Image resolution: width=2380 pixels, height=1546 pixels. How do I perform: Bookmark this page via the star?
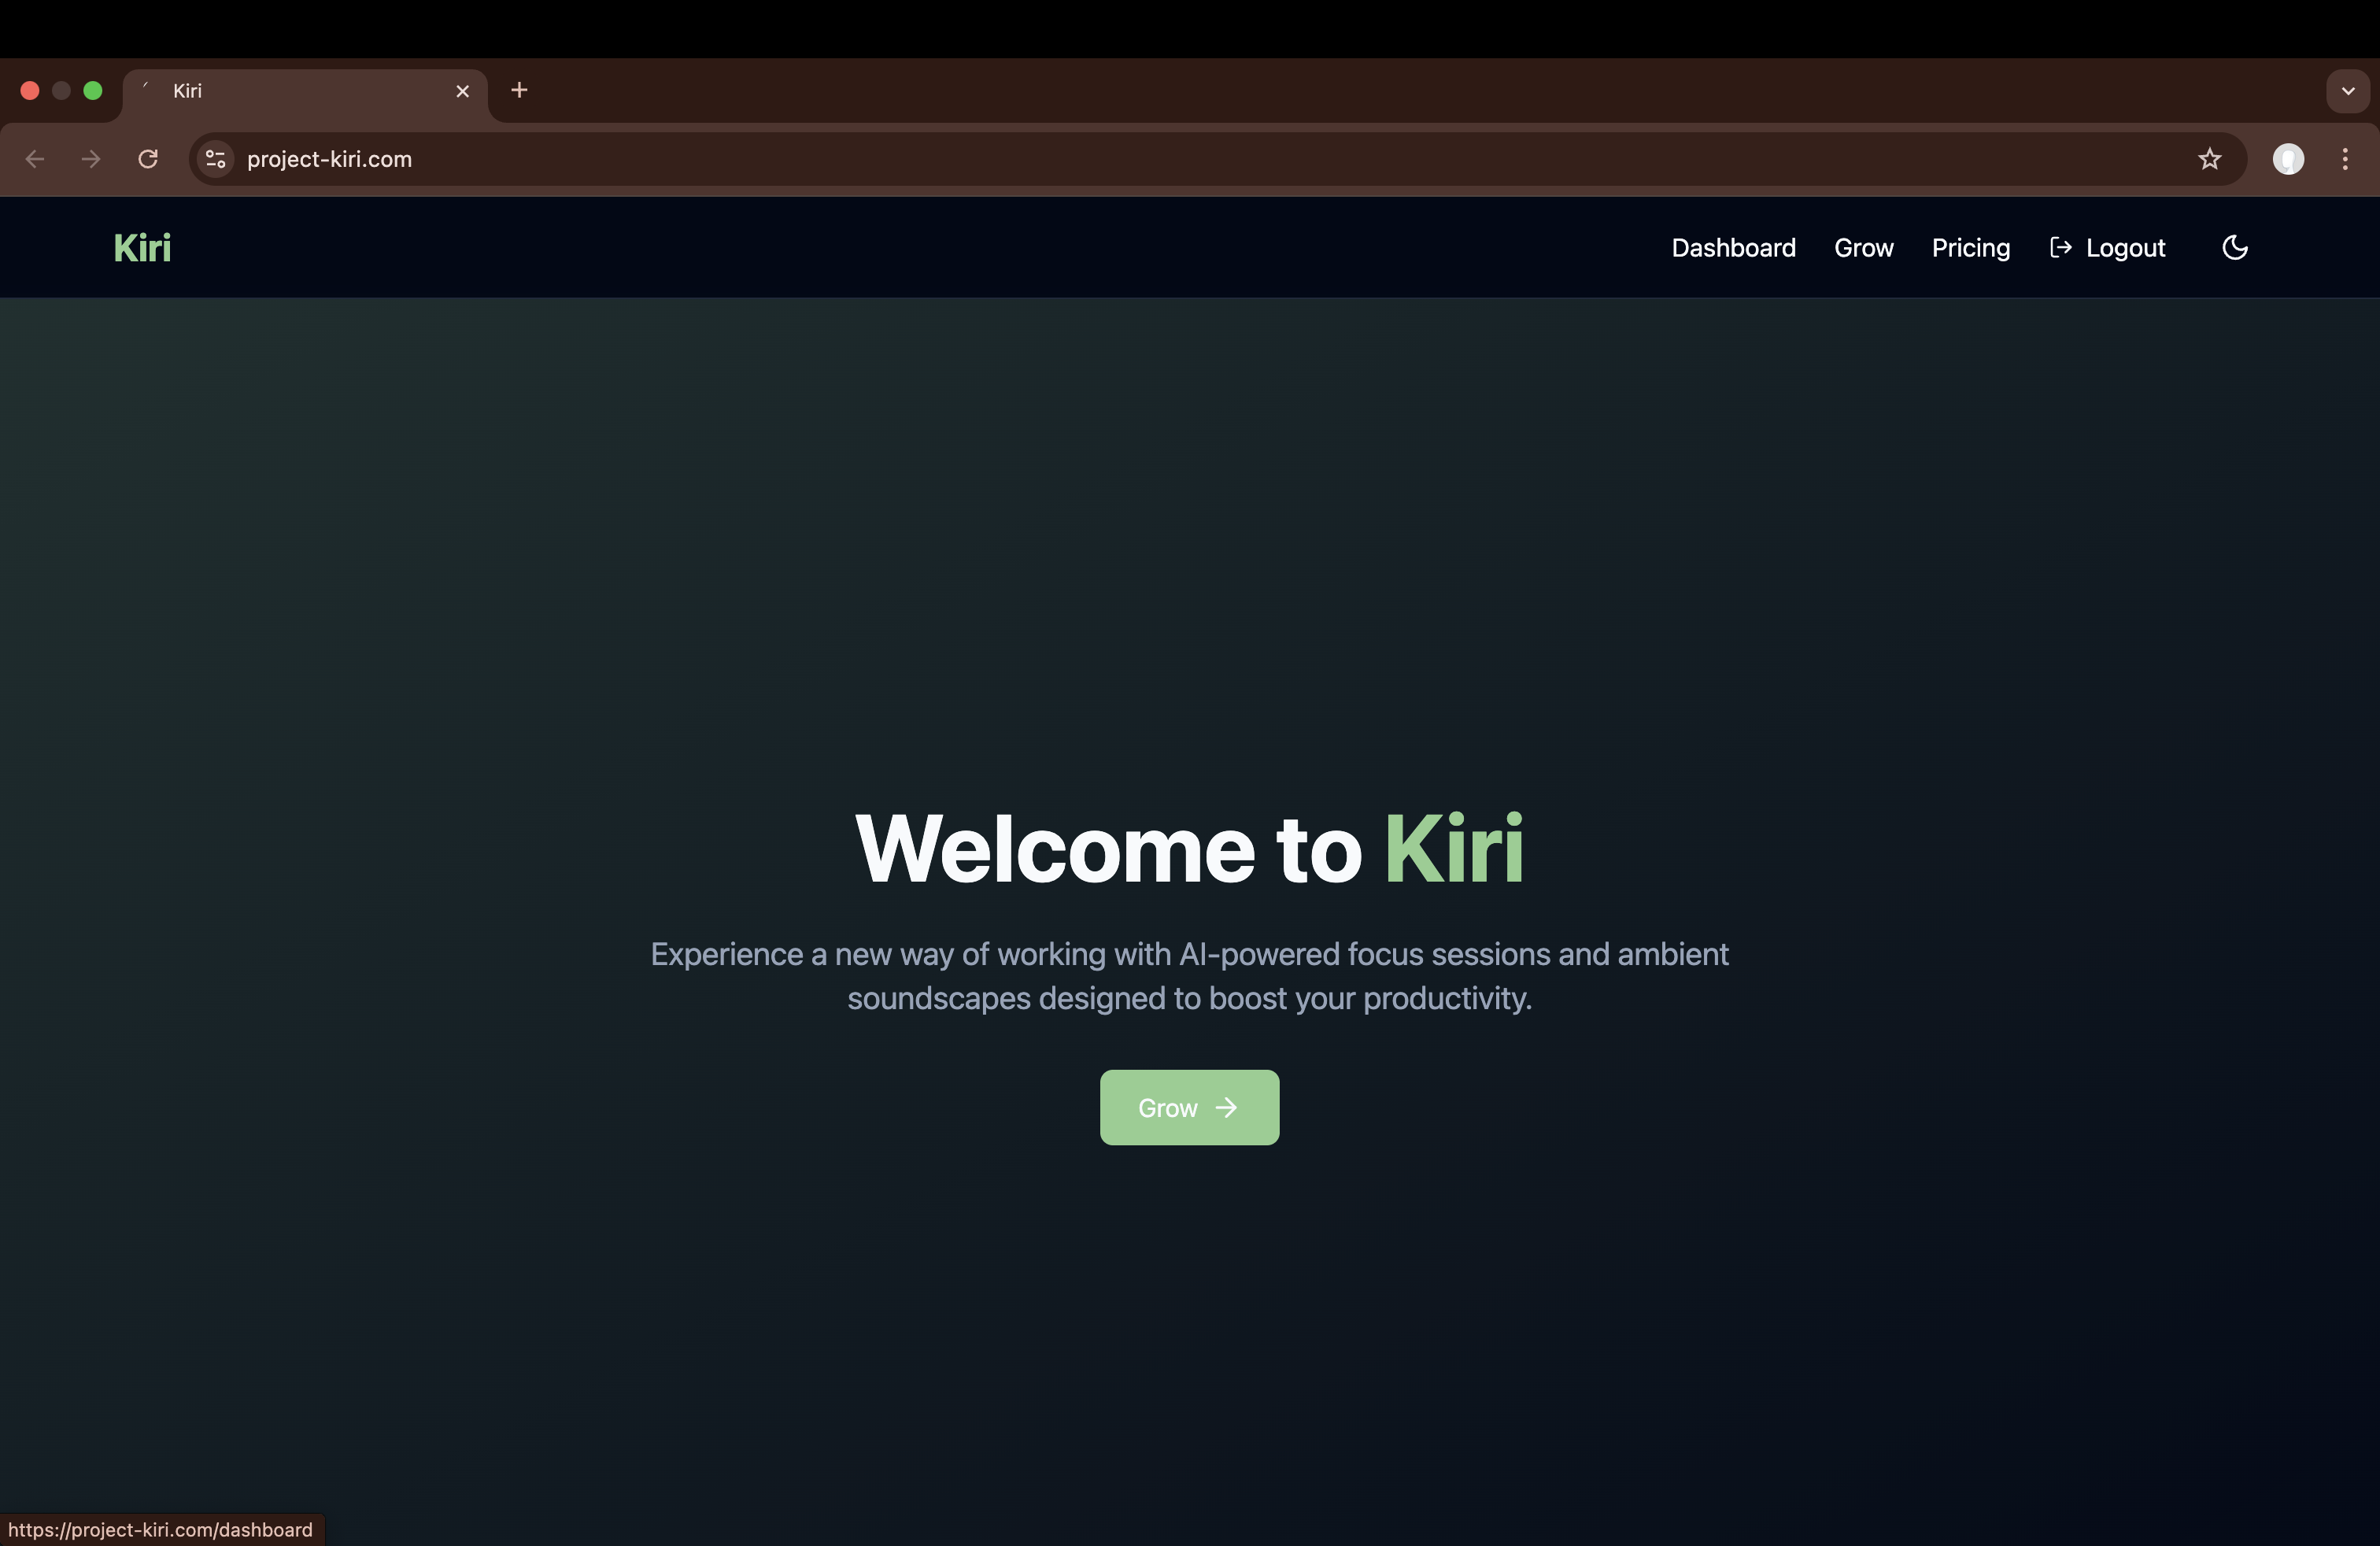(x=2209, y=159)
